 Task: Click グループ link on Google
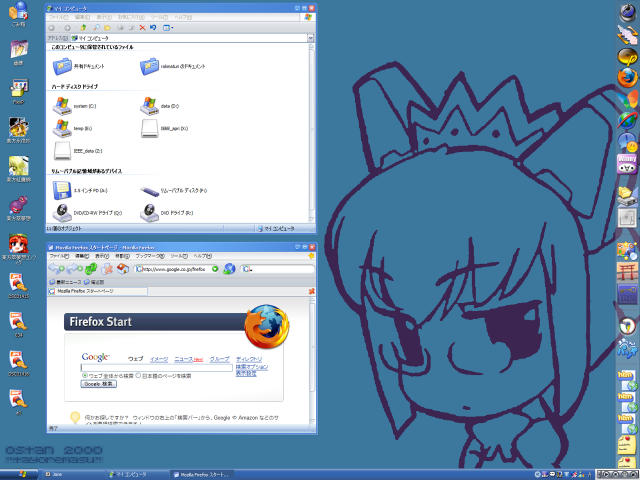click(219, 359)
